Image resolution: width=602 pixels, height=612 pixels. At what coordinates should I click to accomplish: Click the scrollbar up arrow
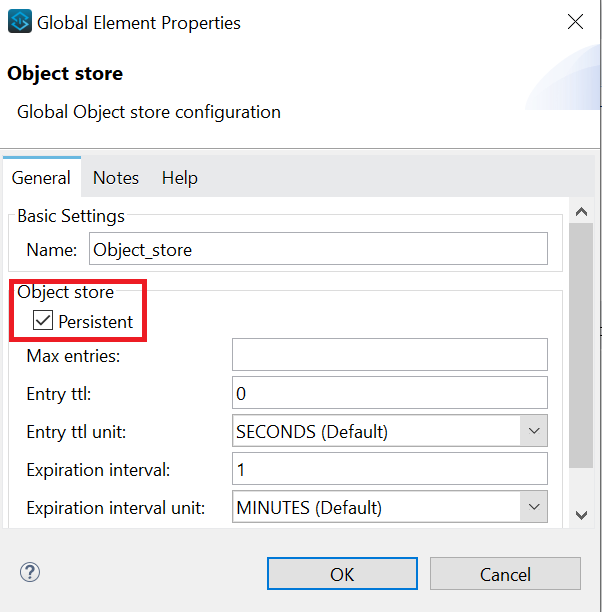coord(581,212)
